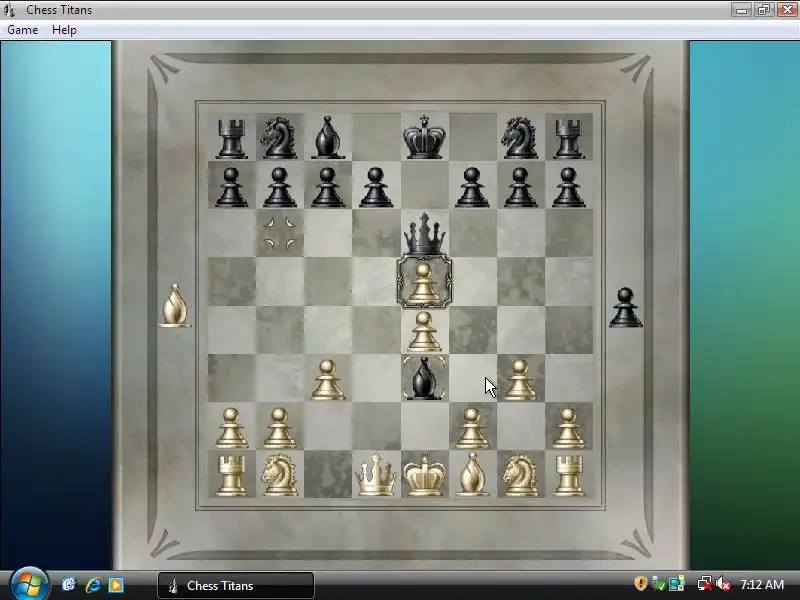Open the Windows Security shield tray icon

point(641,583)
